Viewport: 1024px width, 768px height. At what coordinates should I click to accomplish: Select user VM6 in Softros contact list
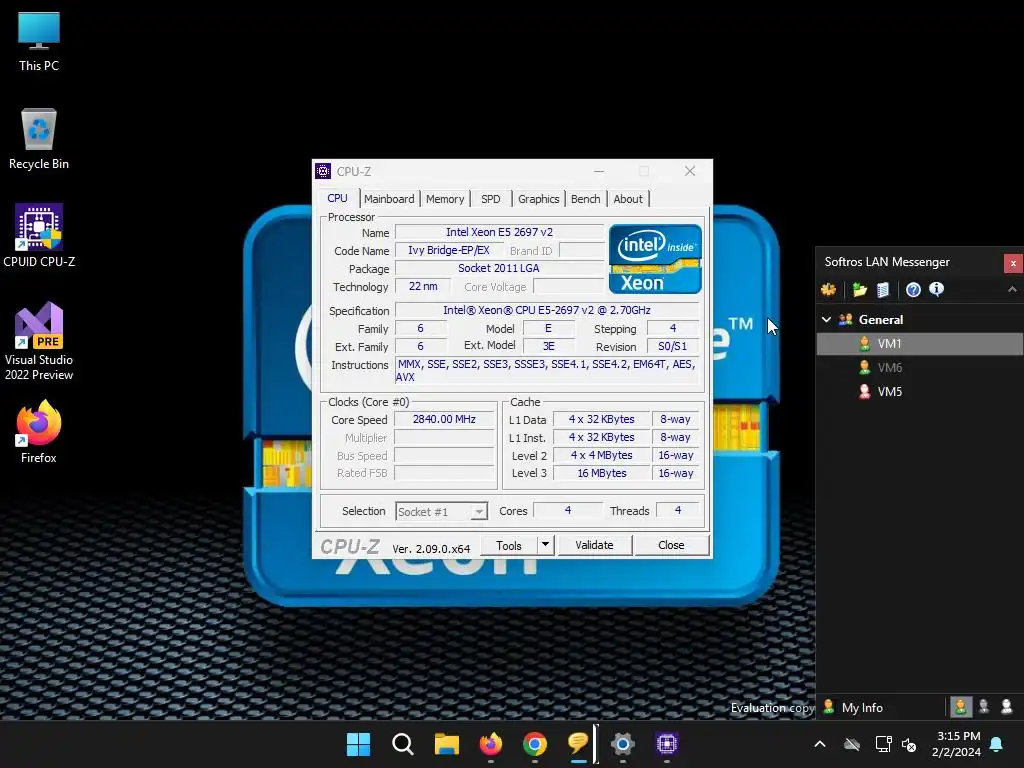point(919,368)
